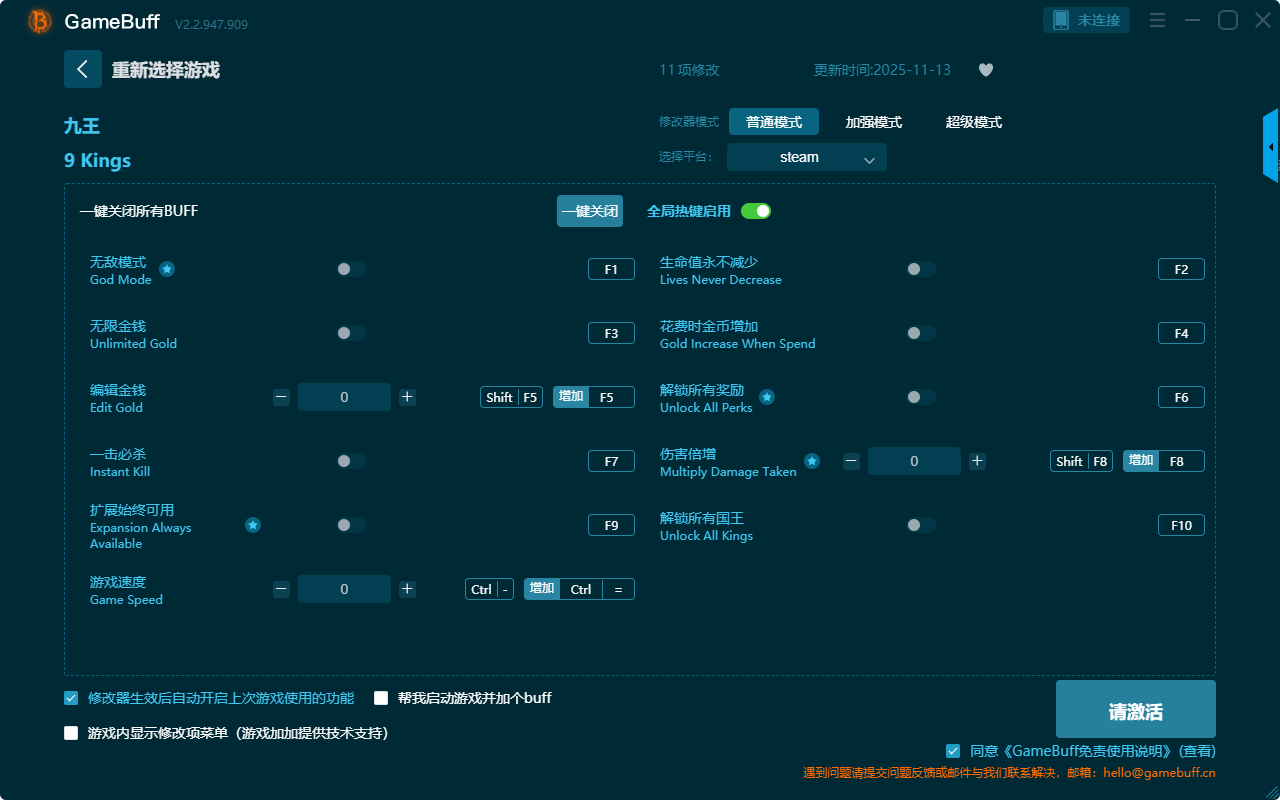Click the 一键关闭 button
The image size is (1280, 800).
590,211
